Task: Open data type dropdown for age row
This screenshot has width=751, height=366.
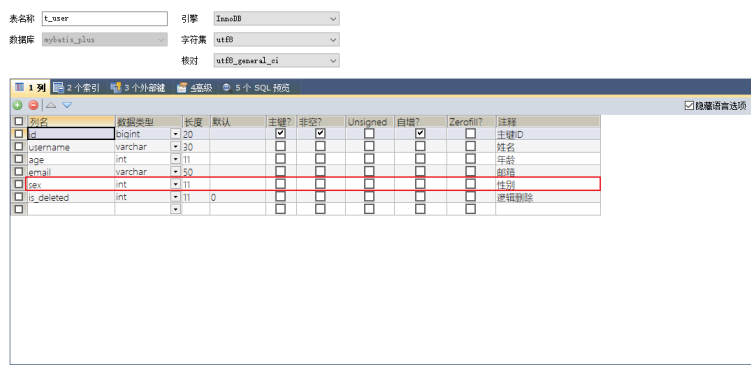Action: point(175,159)
